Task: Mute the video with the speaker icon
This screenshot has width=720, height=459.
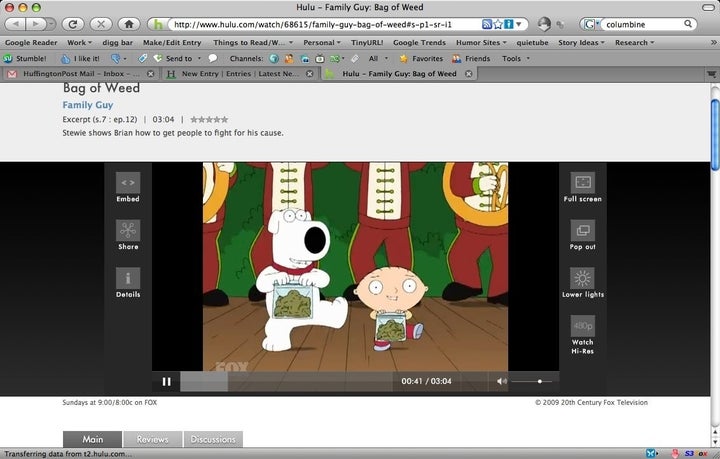Action: click(x=502, y=381)
